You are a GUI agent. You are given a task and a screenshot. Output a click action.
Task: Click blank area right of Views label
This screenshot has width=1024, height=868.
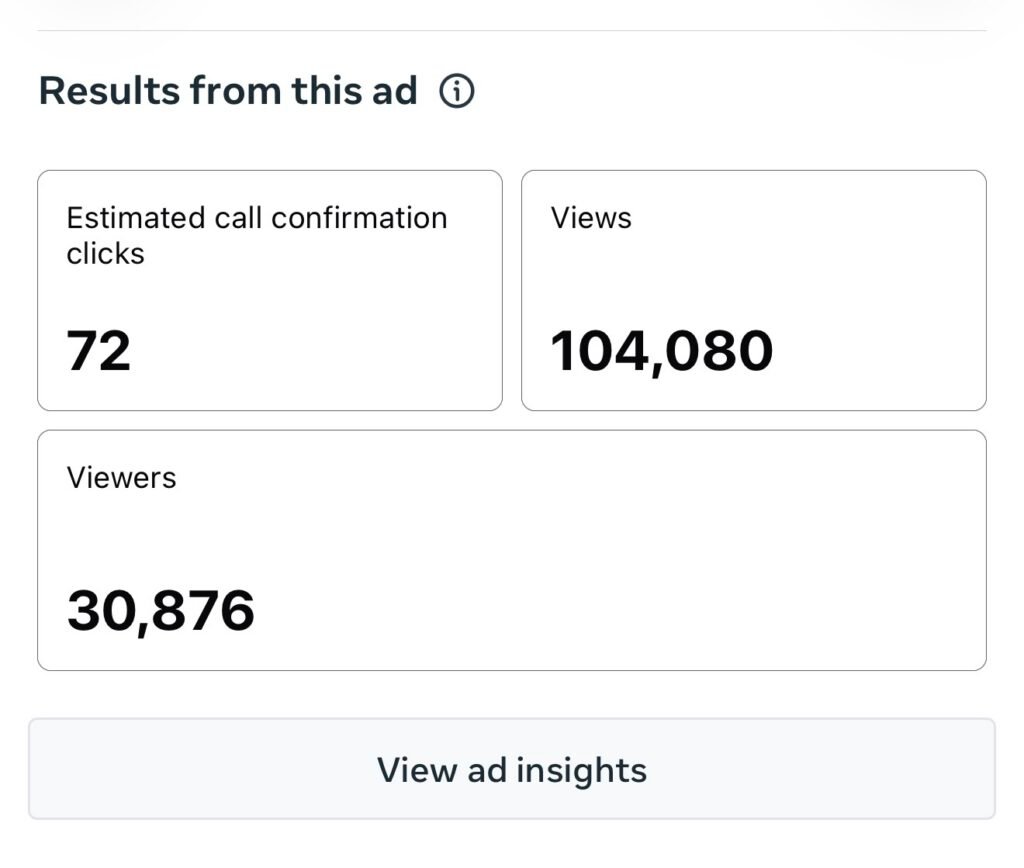click(820, 218)
